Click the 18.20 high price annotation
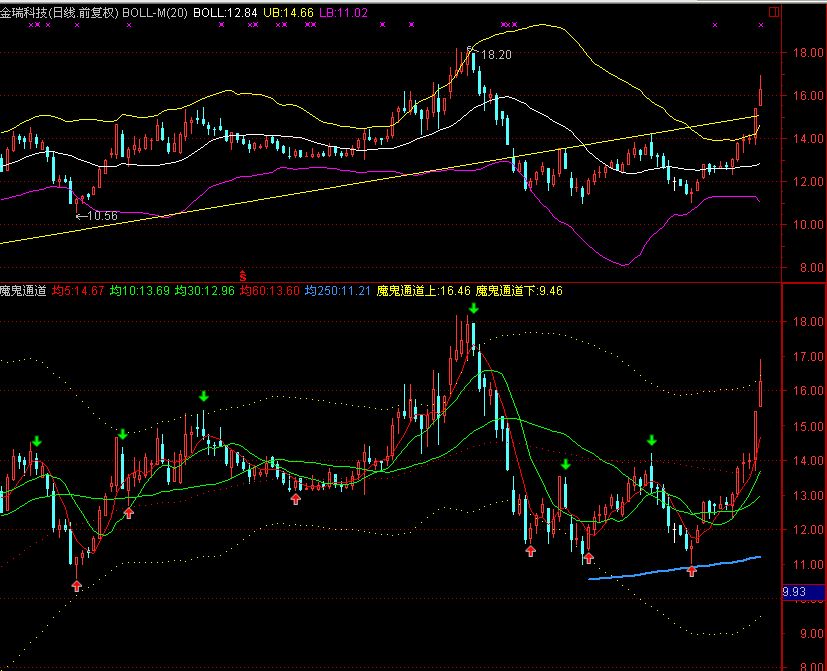 tap(496, 55)
